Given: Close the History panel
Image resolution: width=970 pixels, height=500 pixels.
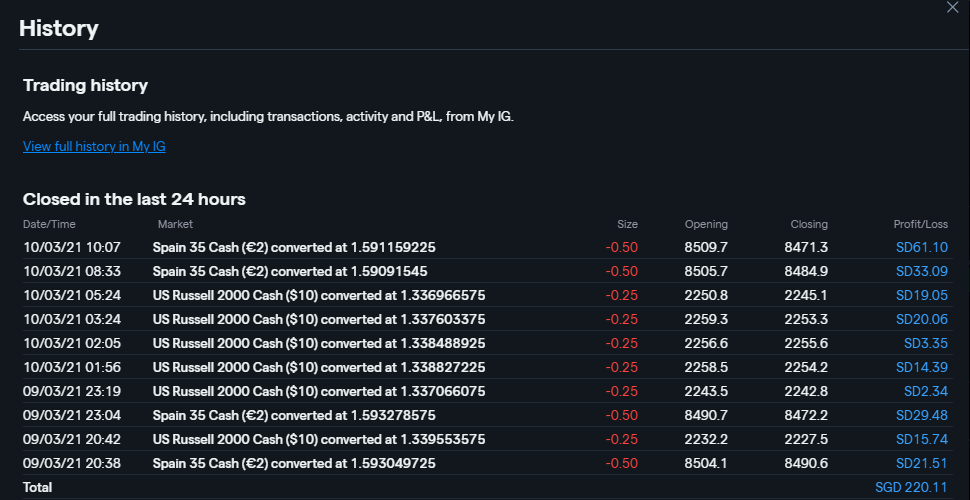Looking at the screenshot, I should 952,7.
